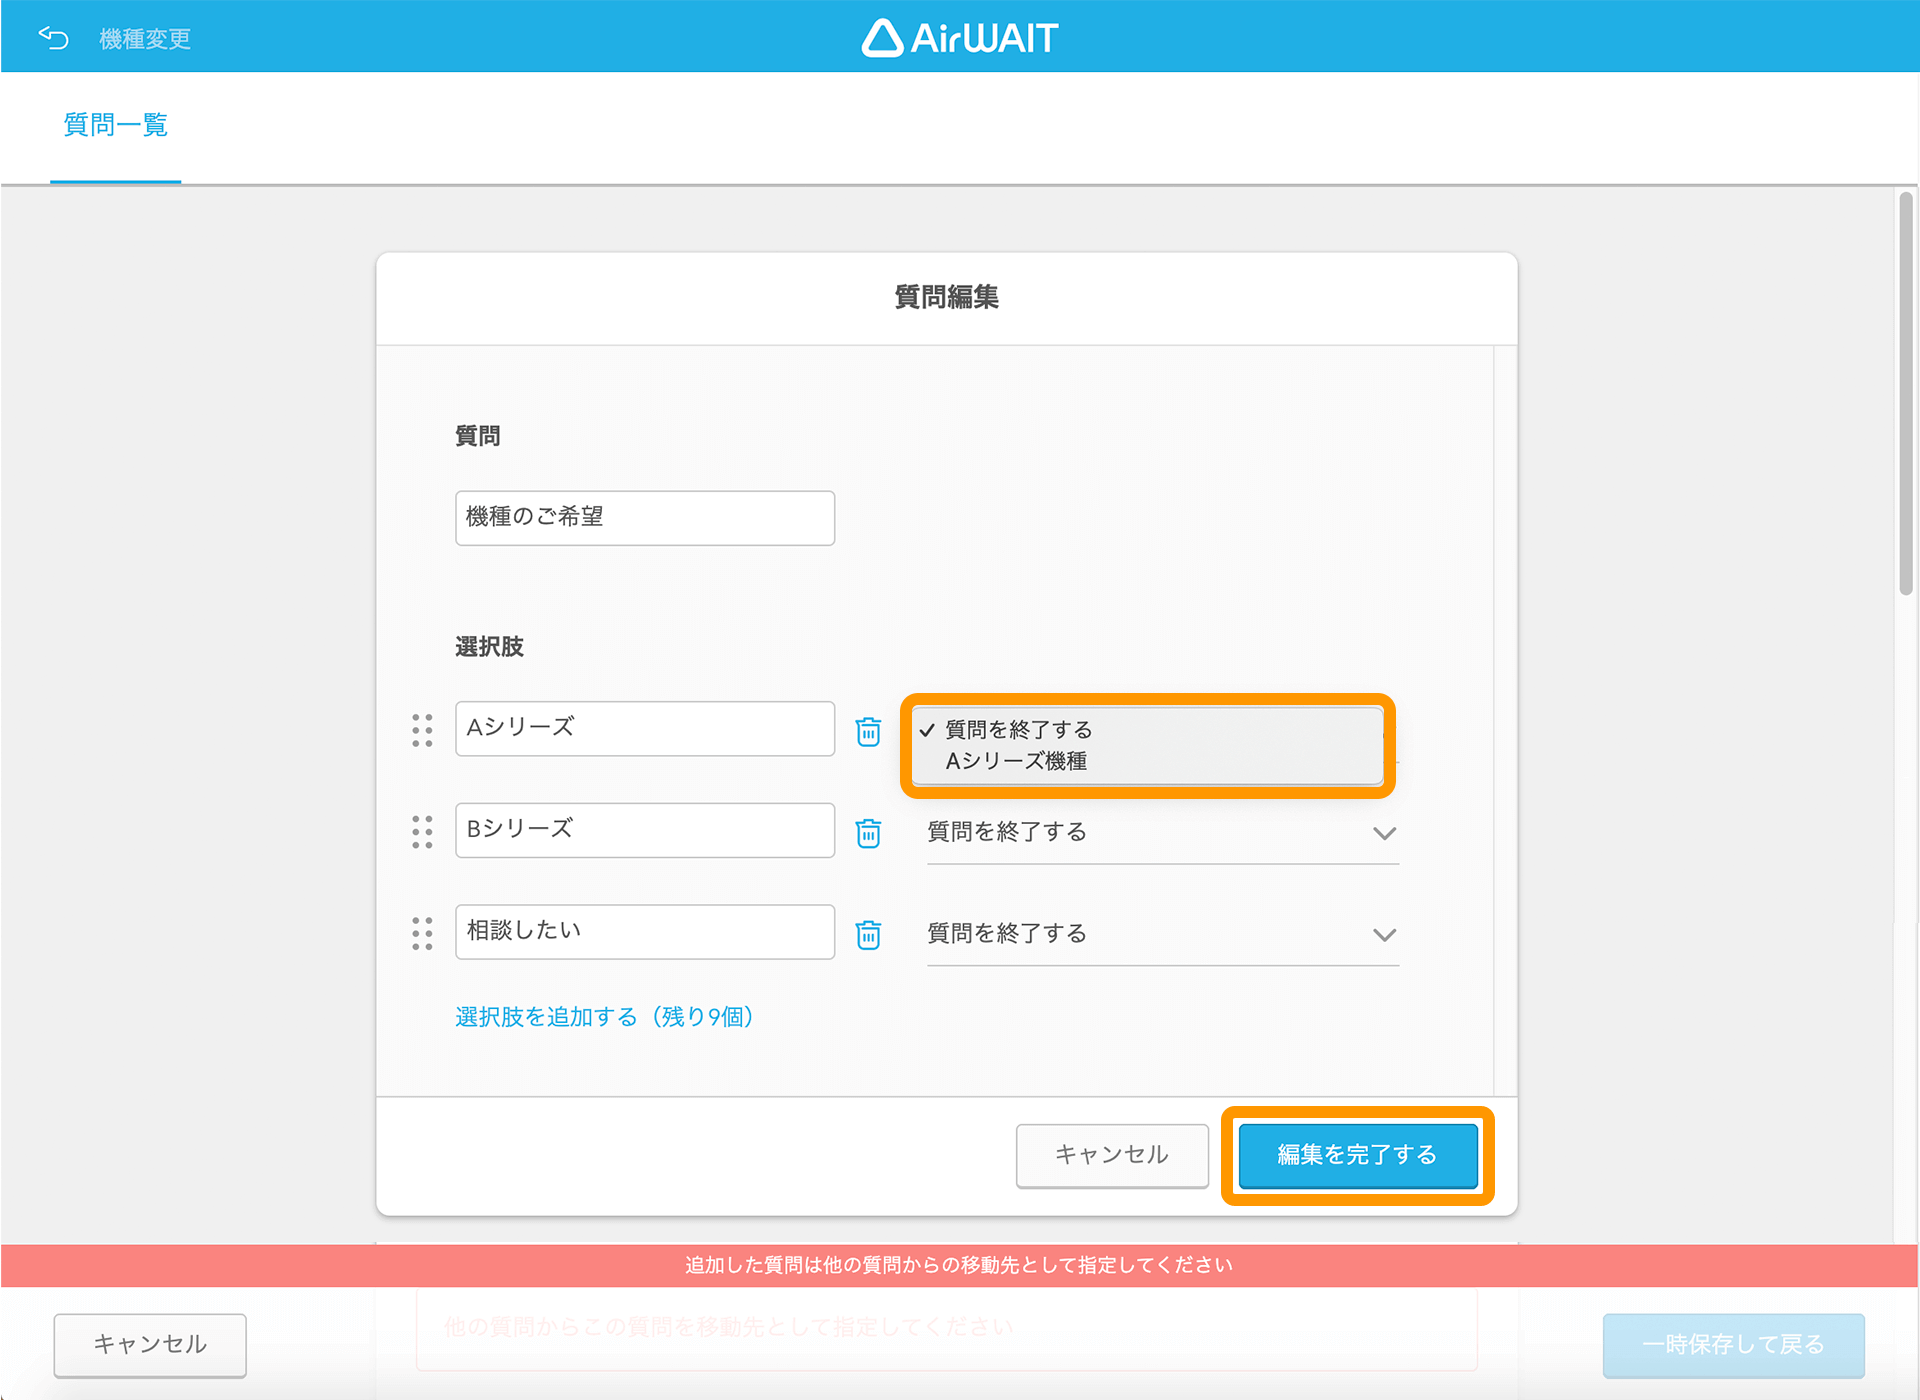Select 質問を終了する option in open dropdown

(1147, 729)
